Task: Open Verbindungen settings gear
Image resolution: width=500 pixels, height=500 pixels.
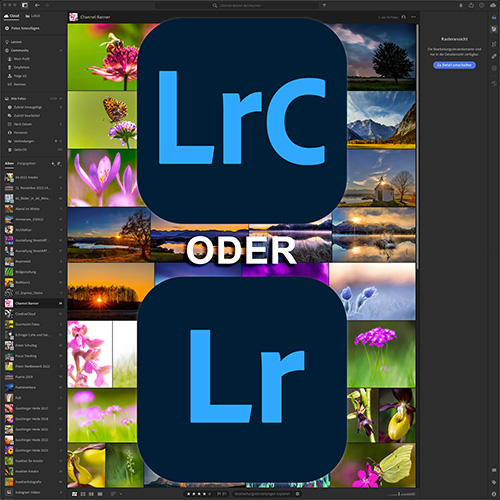Action: pos(56,141)
